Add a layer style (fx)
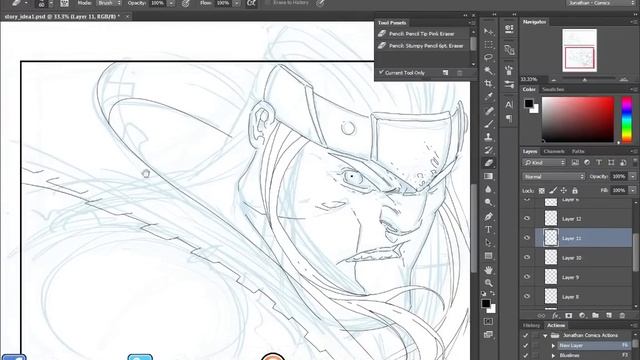640x360 pixels. click(x=555, y=316)
